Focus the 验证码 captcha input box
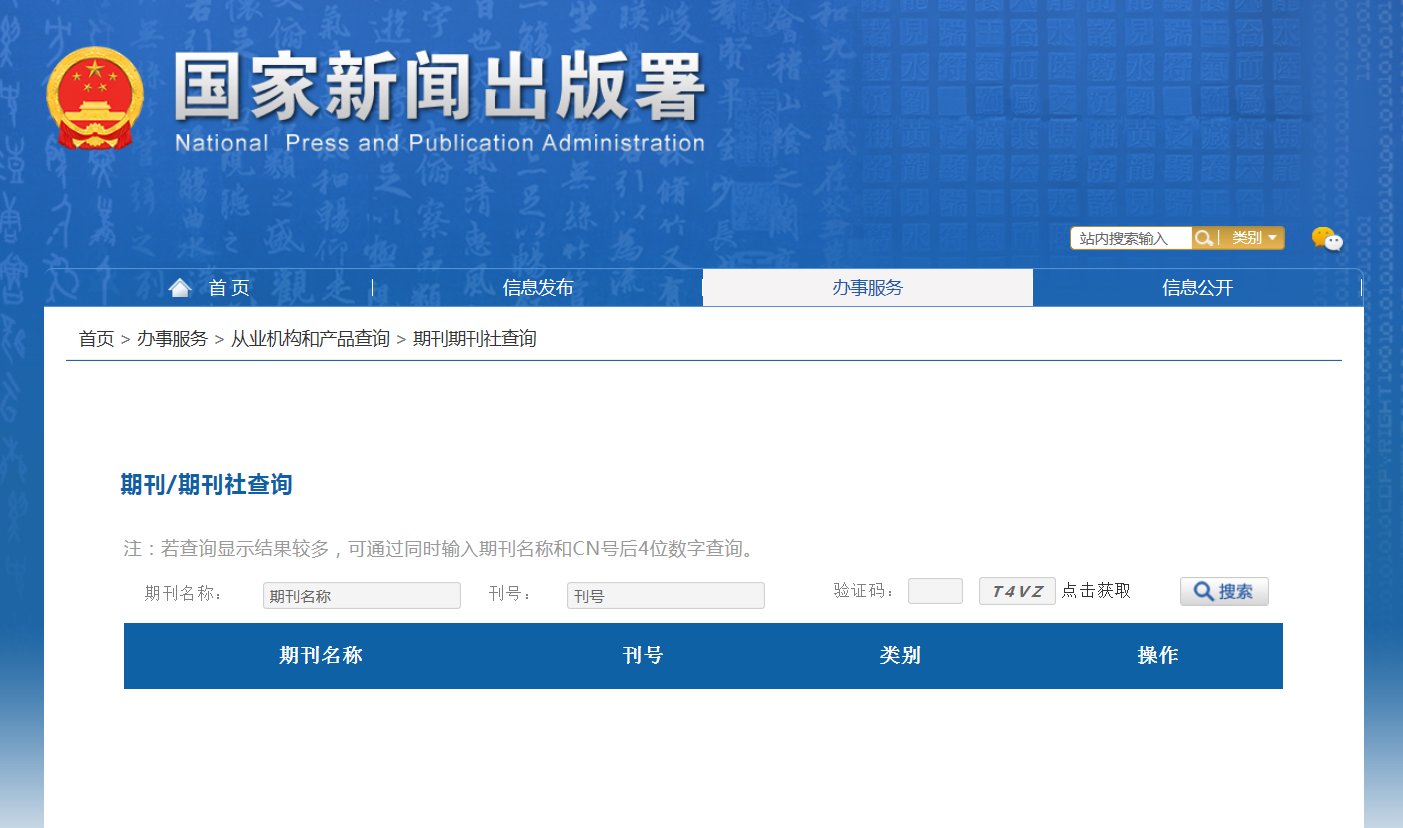Screen dimensions: 1403x828 click(x=935, y=591)
